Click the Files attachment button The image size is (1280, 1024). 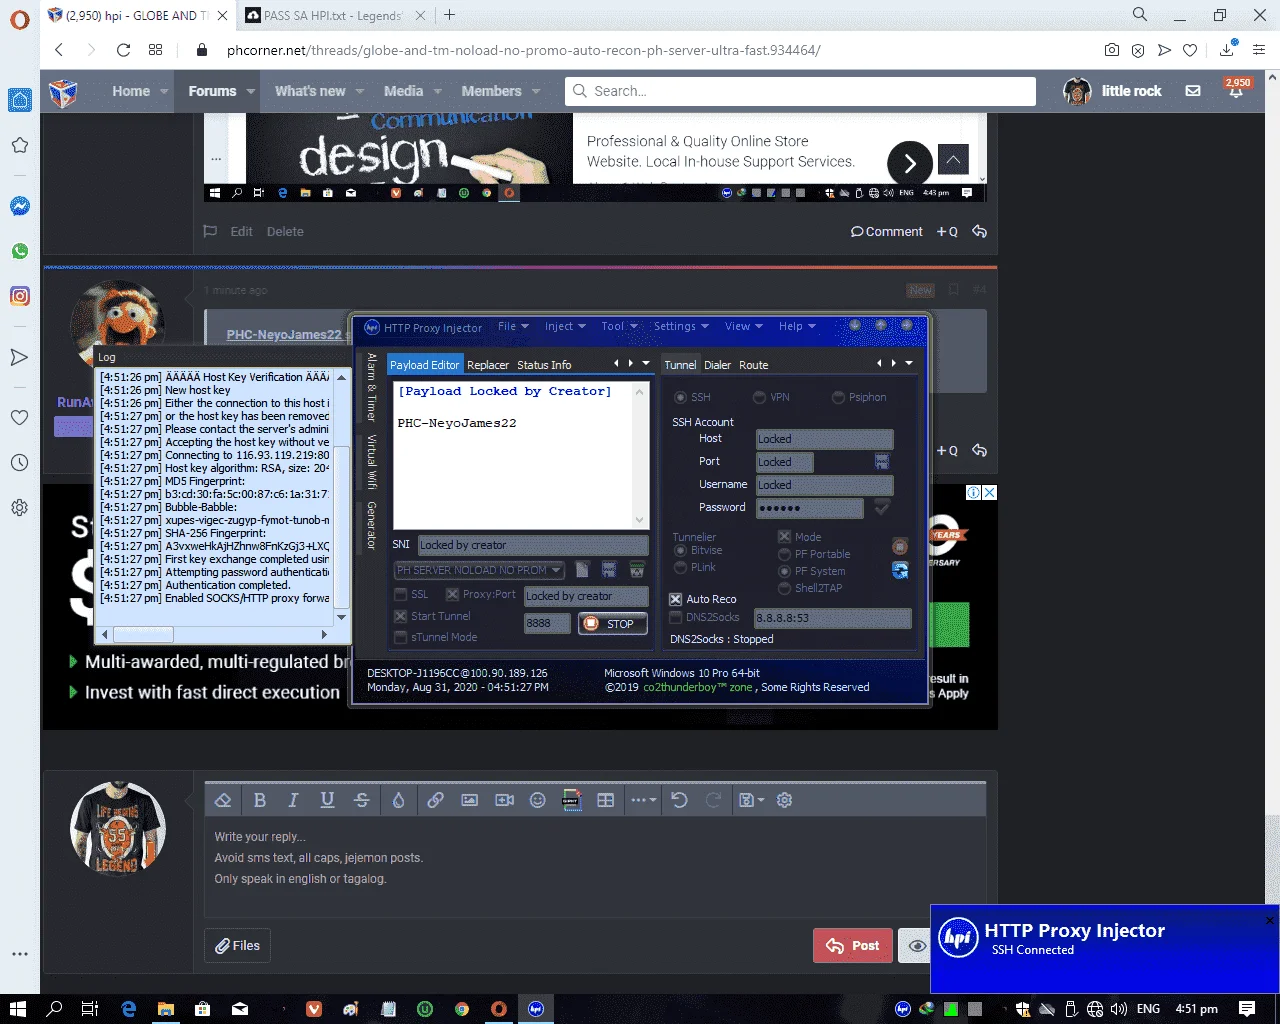[x=238, y=945]
